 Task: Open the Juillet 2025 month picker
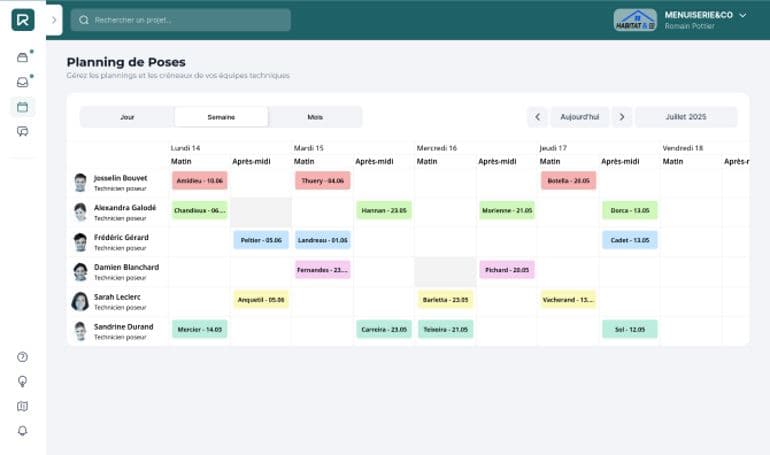point(686,117)
